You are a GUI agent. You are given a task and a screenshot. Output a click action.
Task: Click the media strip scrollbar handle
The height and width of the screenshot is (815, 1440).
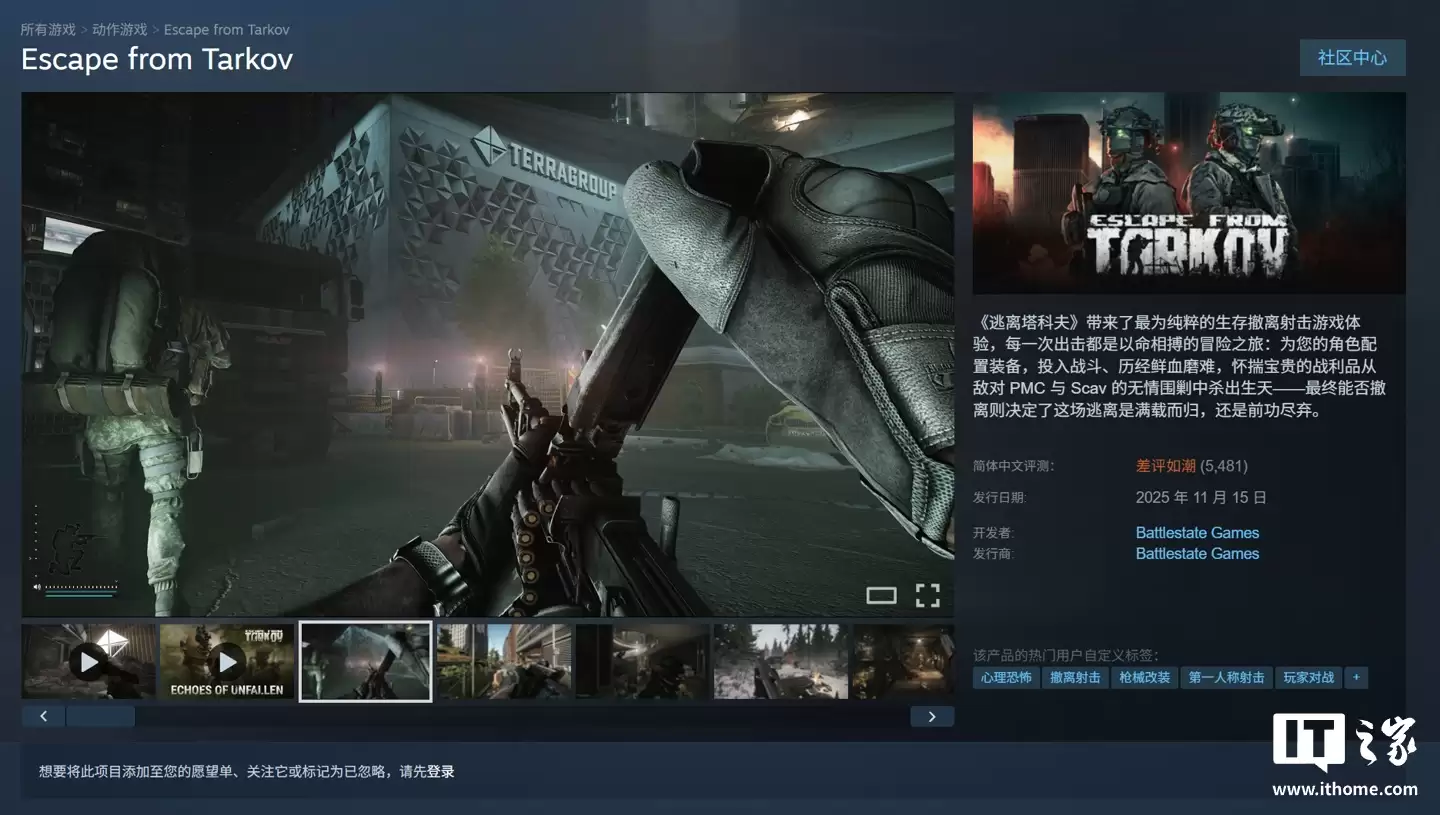click(100, 716)
